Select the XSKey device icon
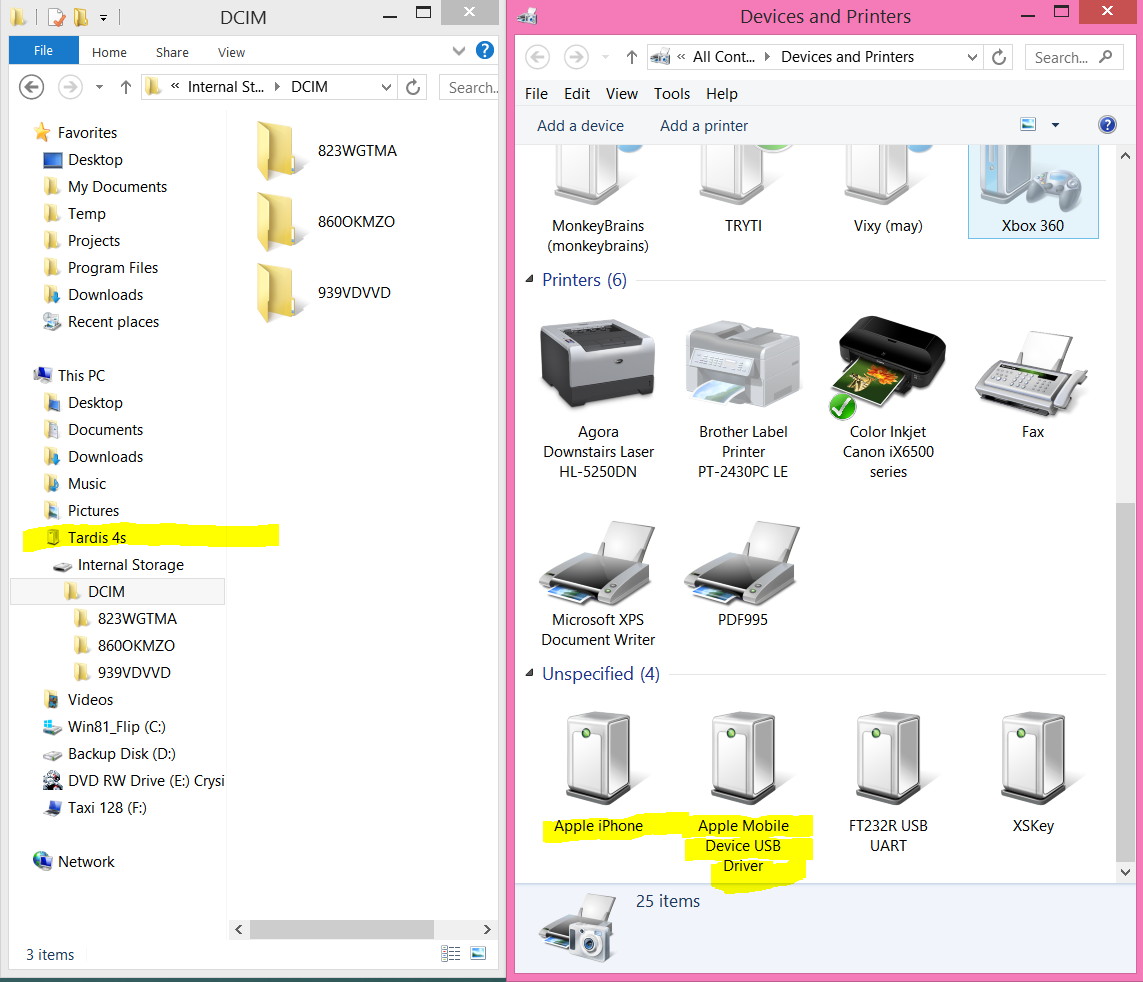 (x=1033, y=758)
